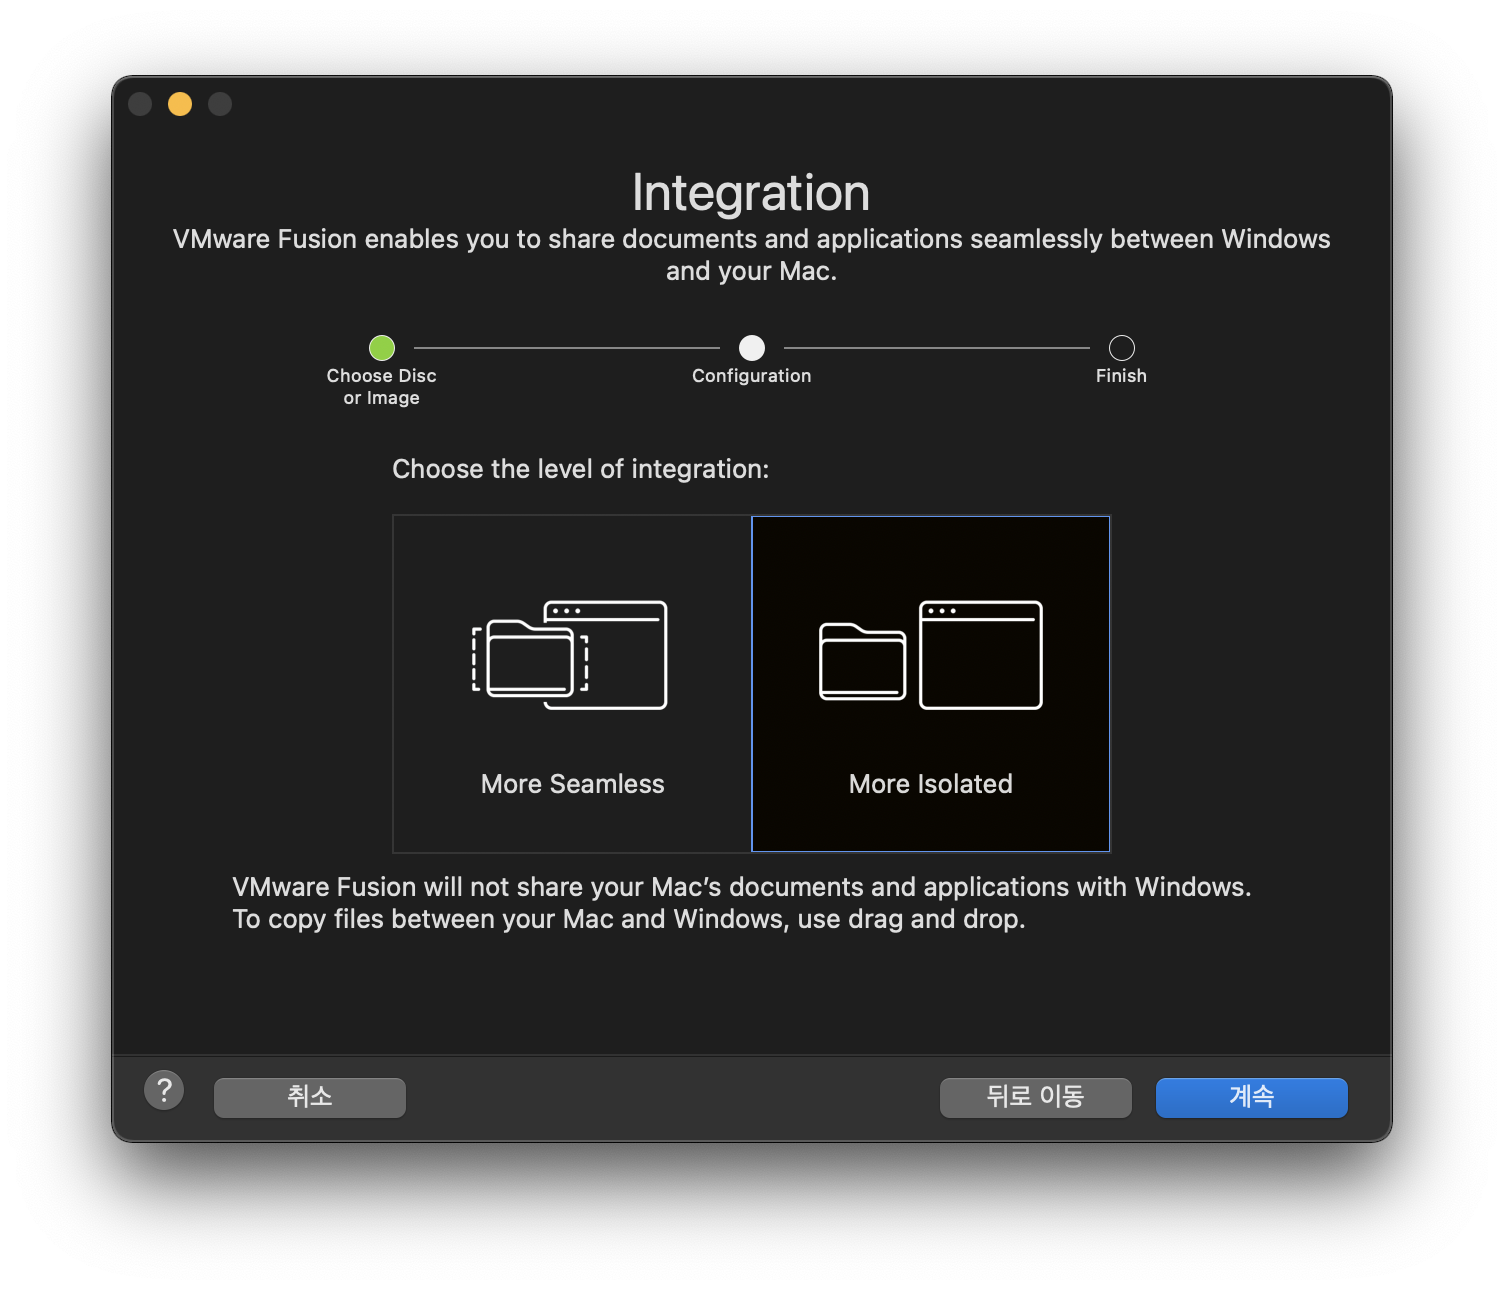Click the 'More Seamless' label text

573,784
